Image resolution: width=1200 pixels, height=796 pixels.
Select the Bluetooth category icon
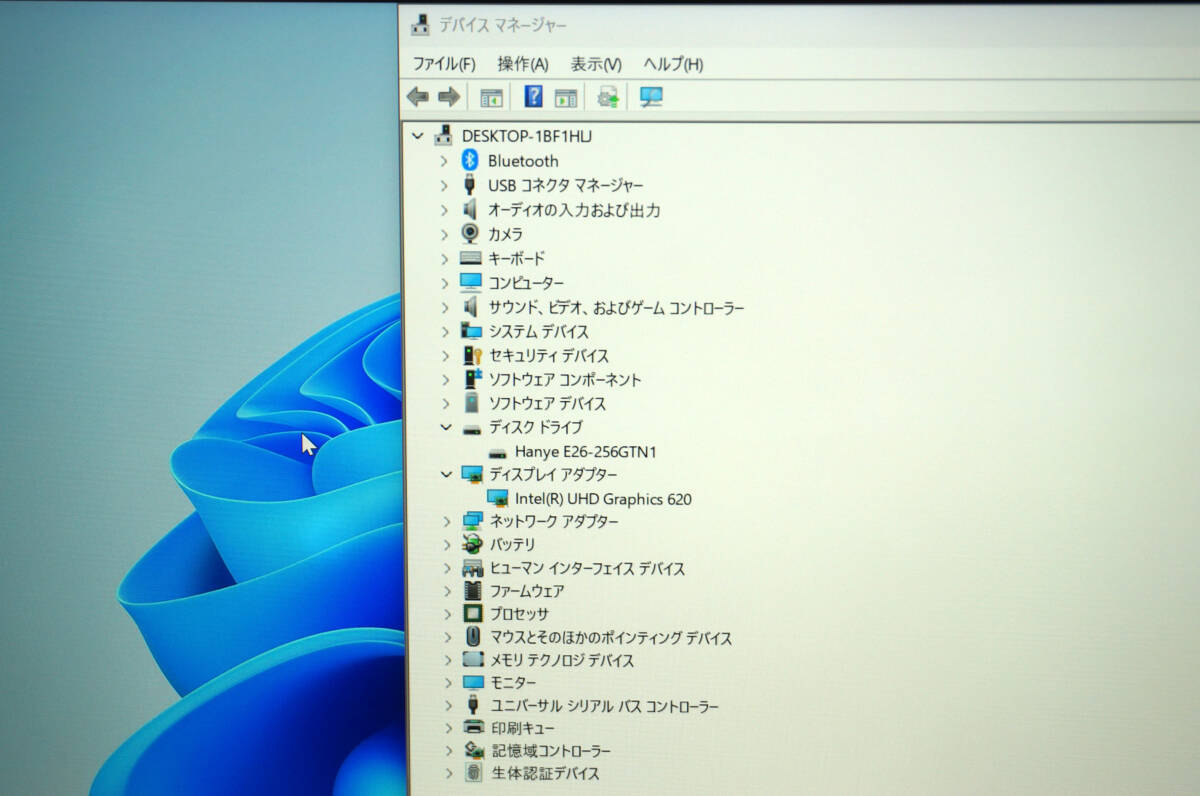click(x=470, y=160)
